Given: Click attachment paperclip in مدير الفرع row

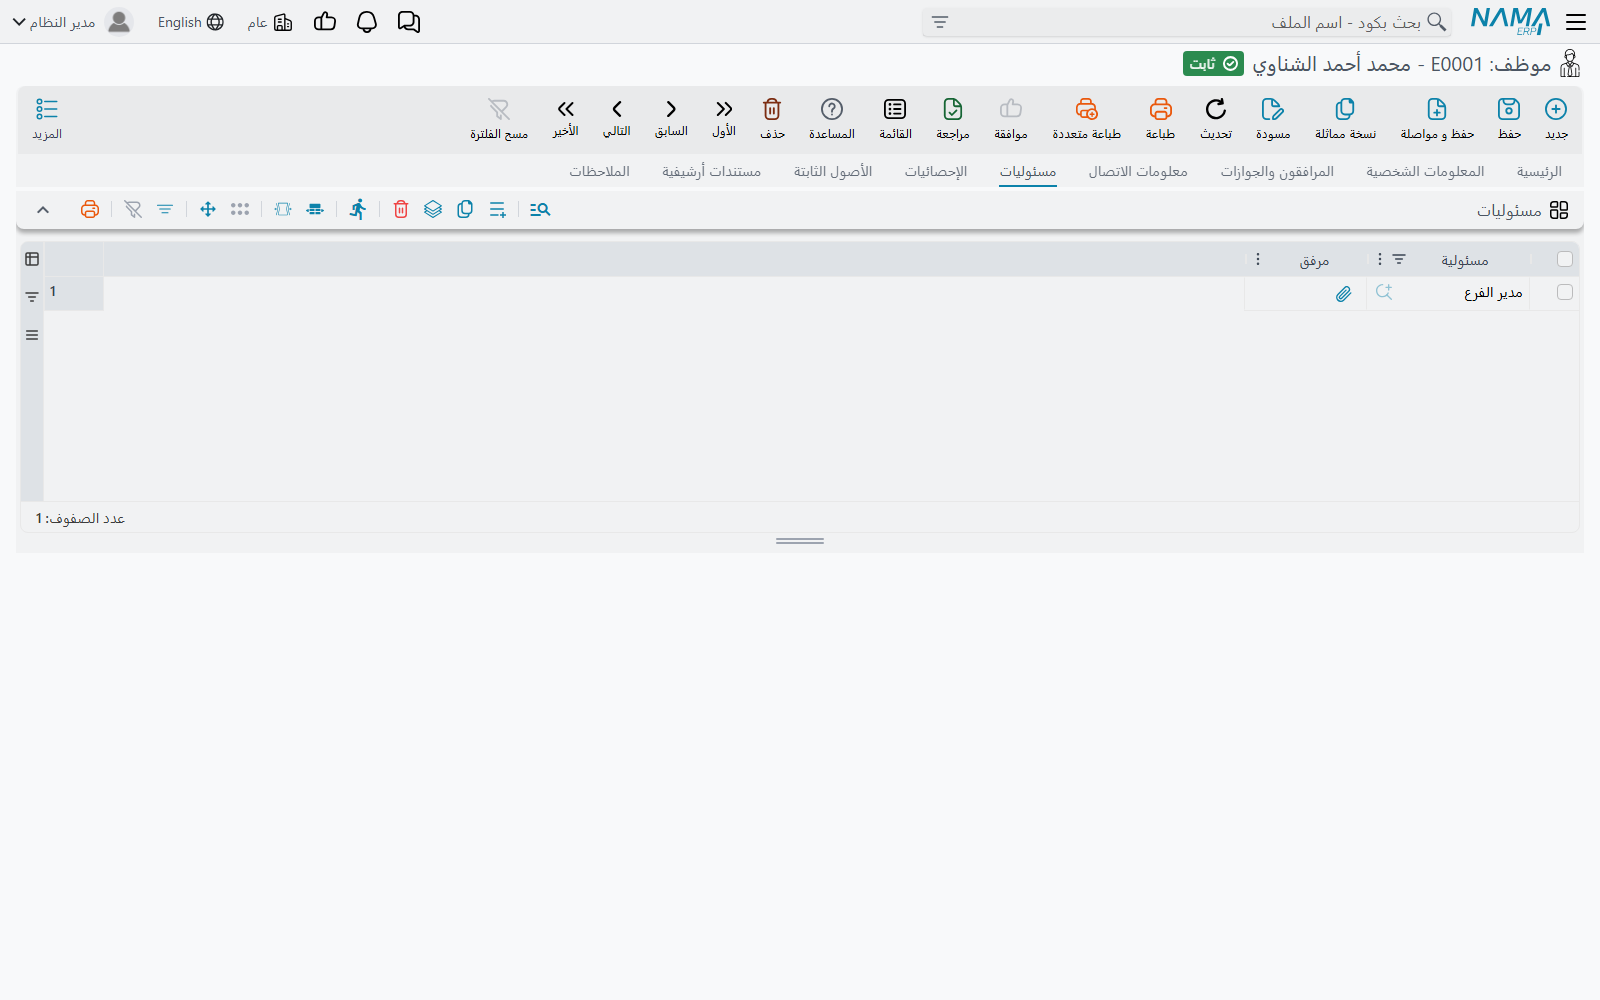Looking at the screenshot, I should tap(1343, 293).
